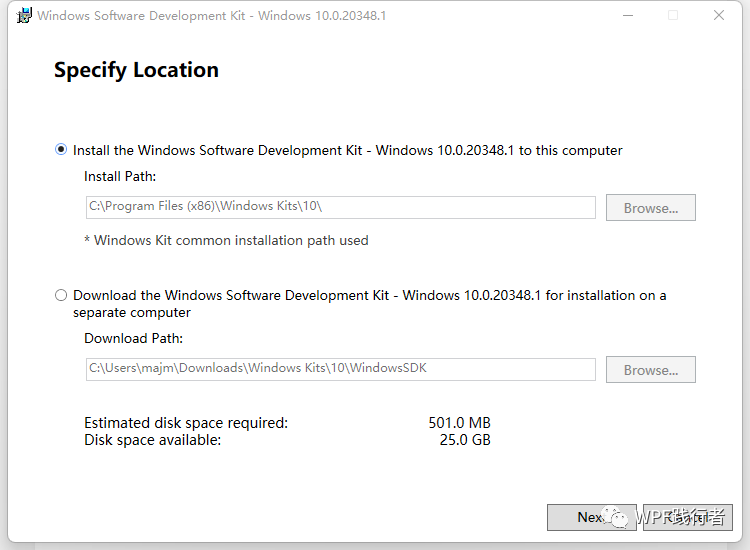Click the Specify Location heading
Screen dimensions: 750x550
[136, 70]
